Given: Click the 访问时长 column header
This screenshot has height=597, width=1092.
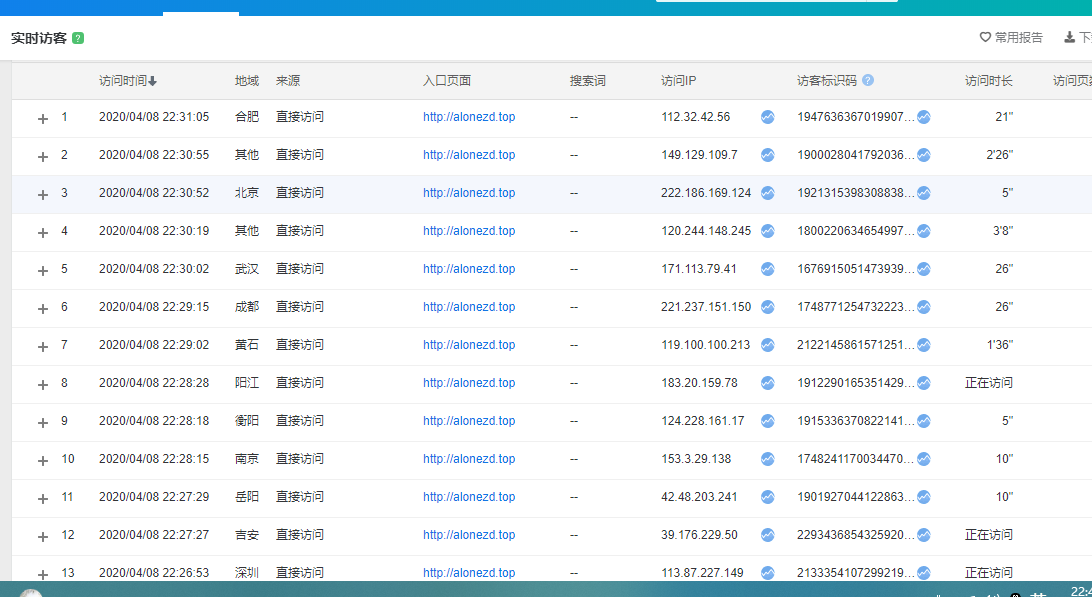Looking at the screenshot, I should click(x=989, y=81).
